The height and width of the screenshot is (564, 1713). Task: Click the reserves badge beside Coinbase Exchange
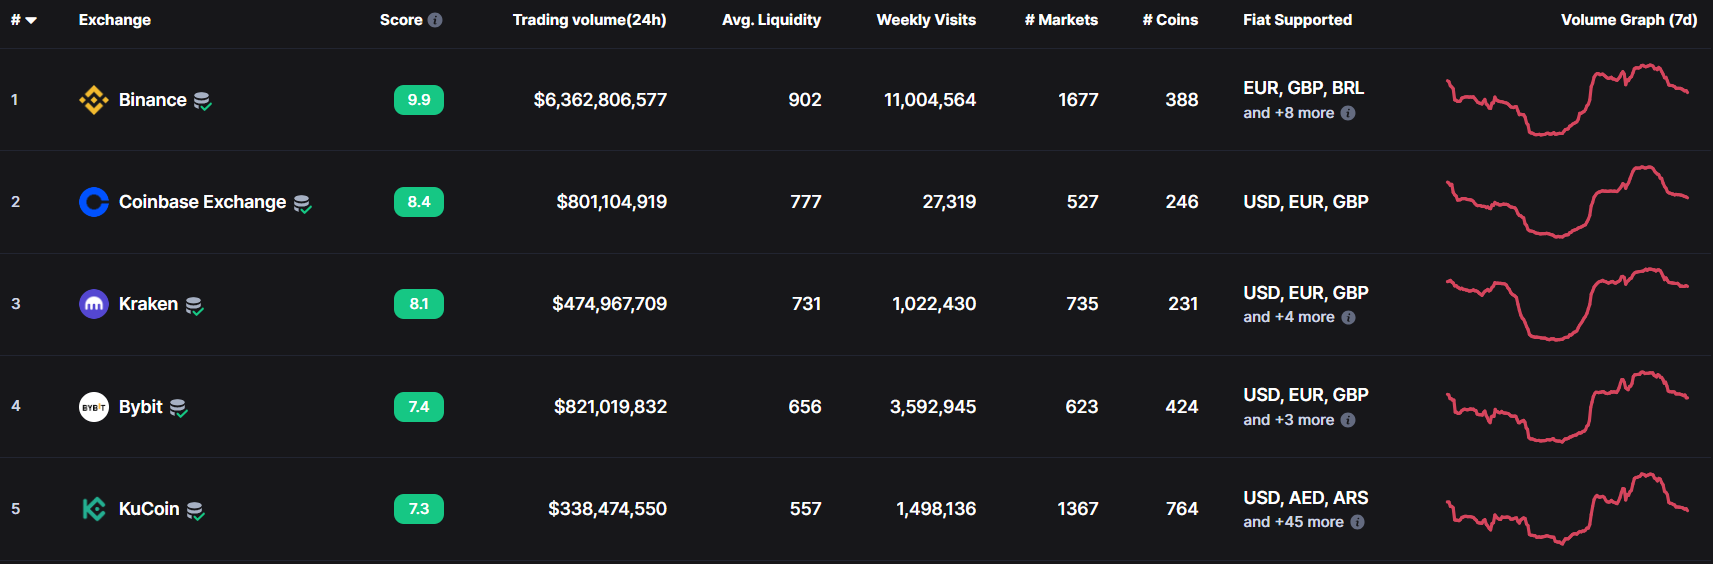[302, 204]
